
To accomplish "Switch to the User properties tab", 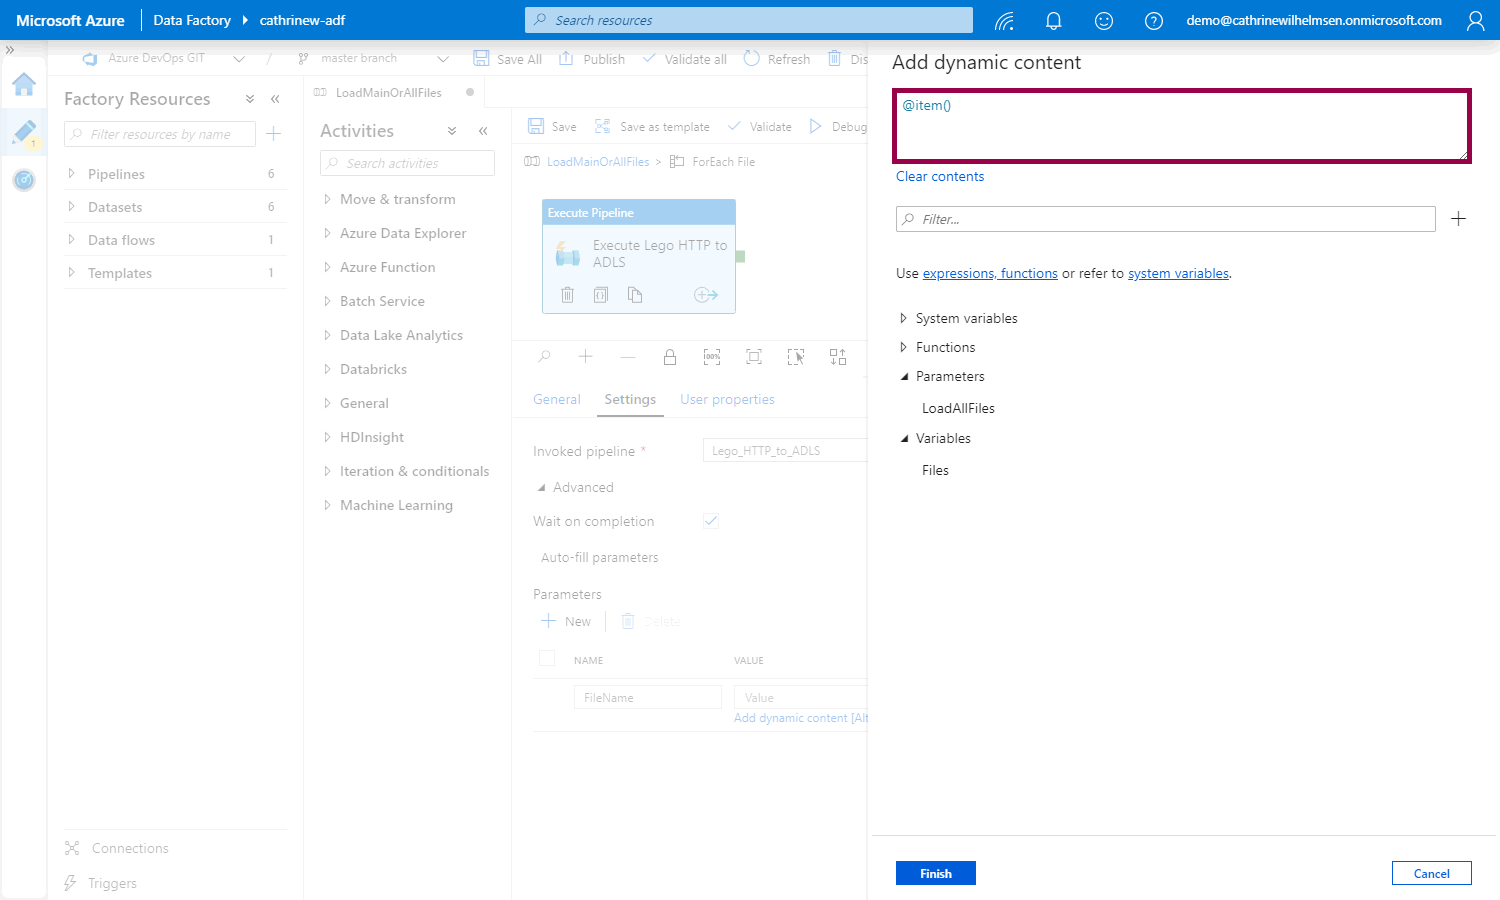I will pos(727,399).
